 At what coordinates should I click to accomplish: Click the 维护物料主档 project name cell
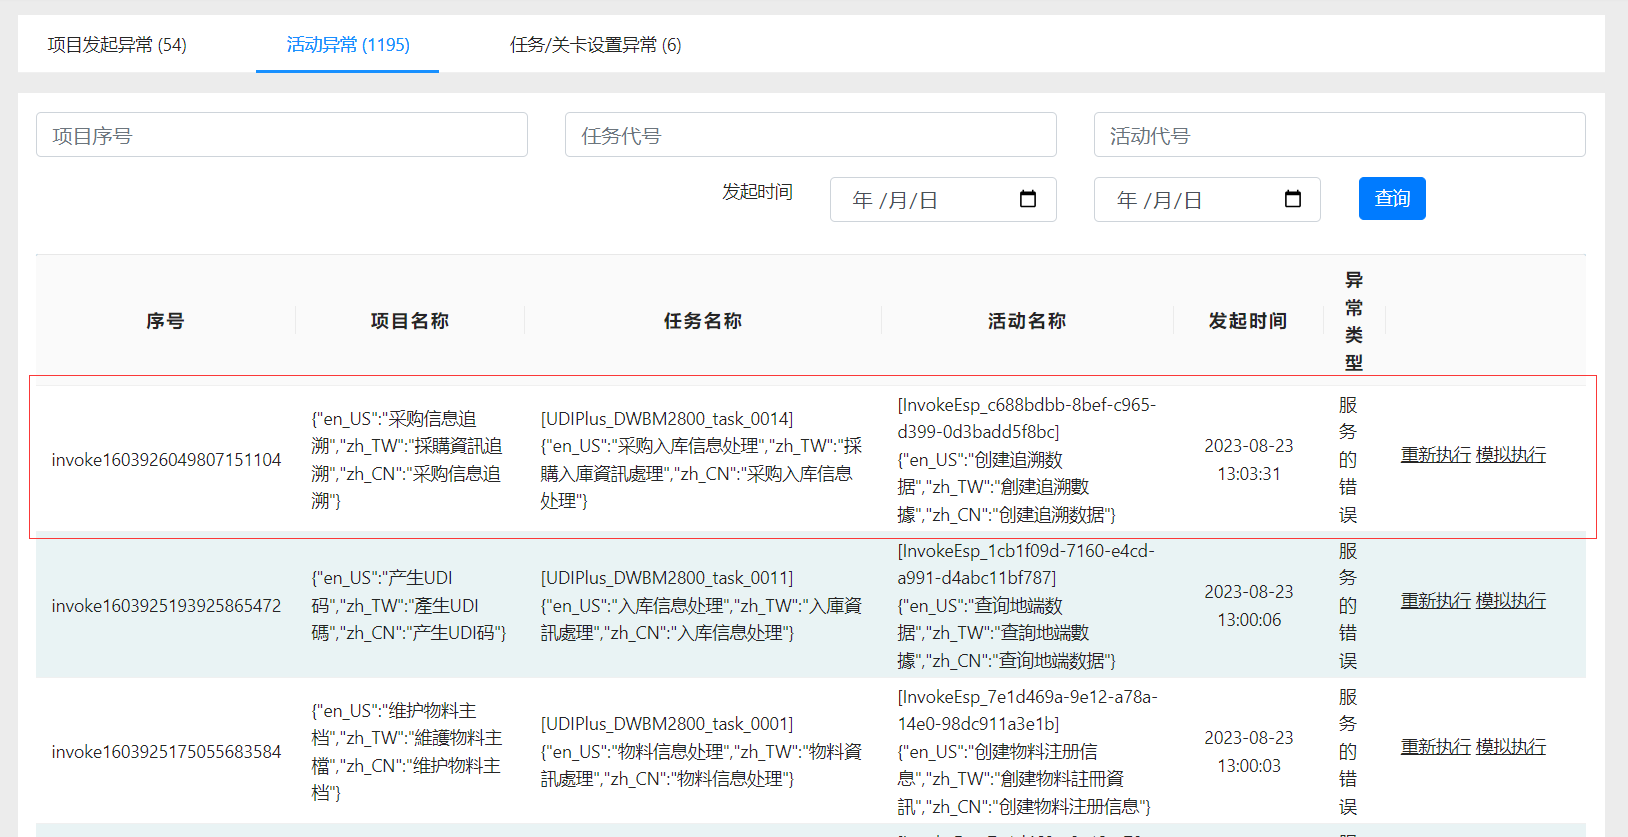[407, 752]
